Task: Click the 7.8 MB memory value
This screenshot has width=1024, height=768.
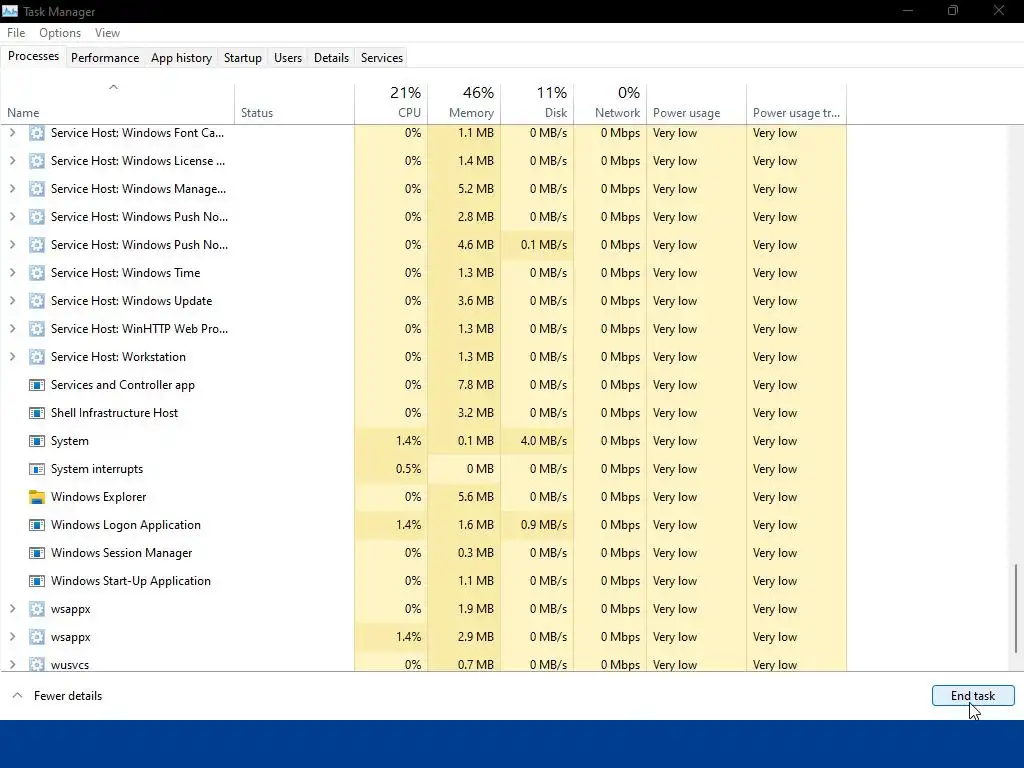Action: point(475,385)
